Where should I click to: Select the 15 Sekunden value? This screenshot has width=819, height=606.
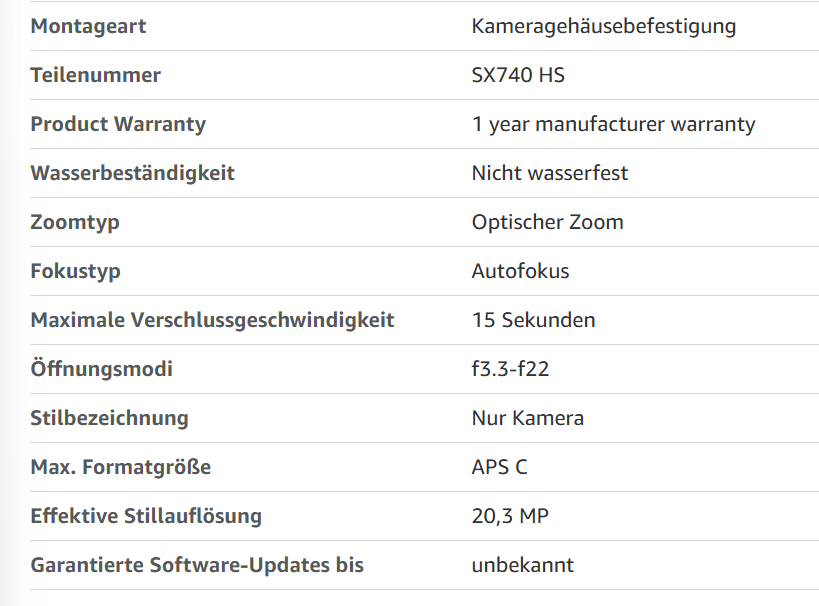pyautogui.click(x=533, y=320)
